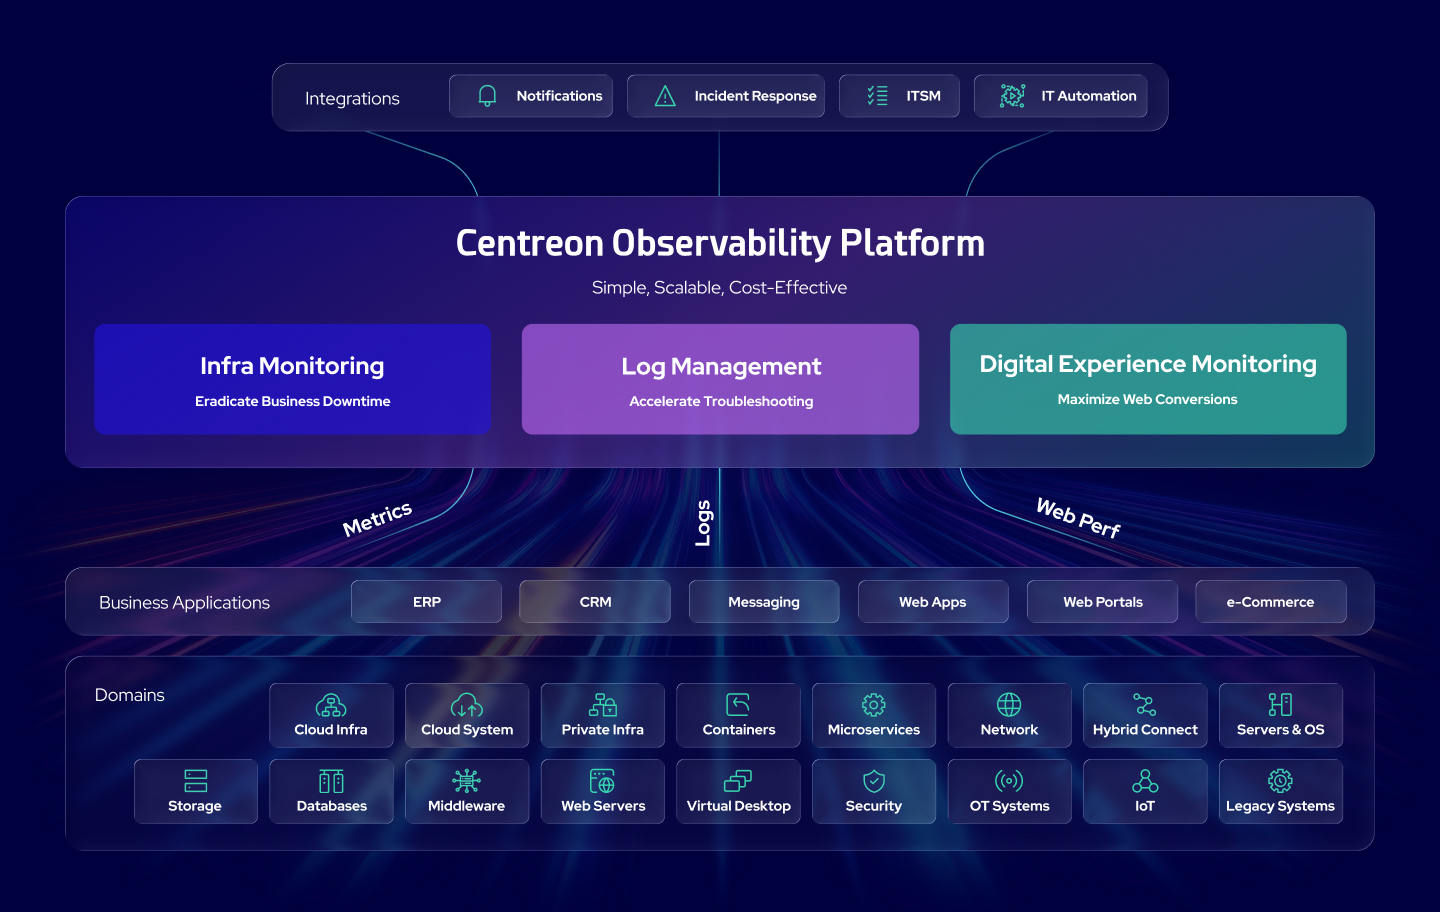Click the Network globe icon
Screen dimensions: 1440x912
(1009, 705)
